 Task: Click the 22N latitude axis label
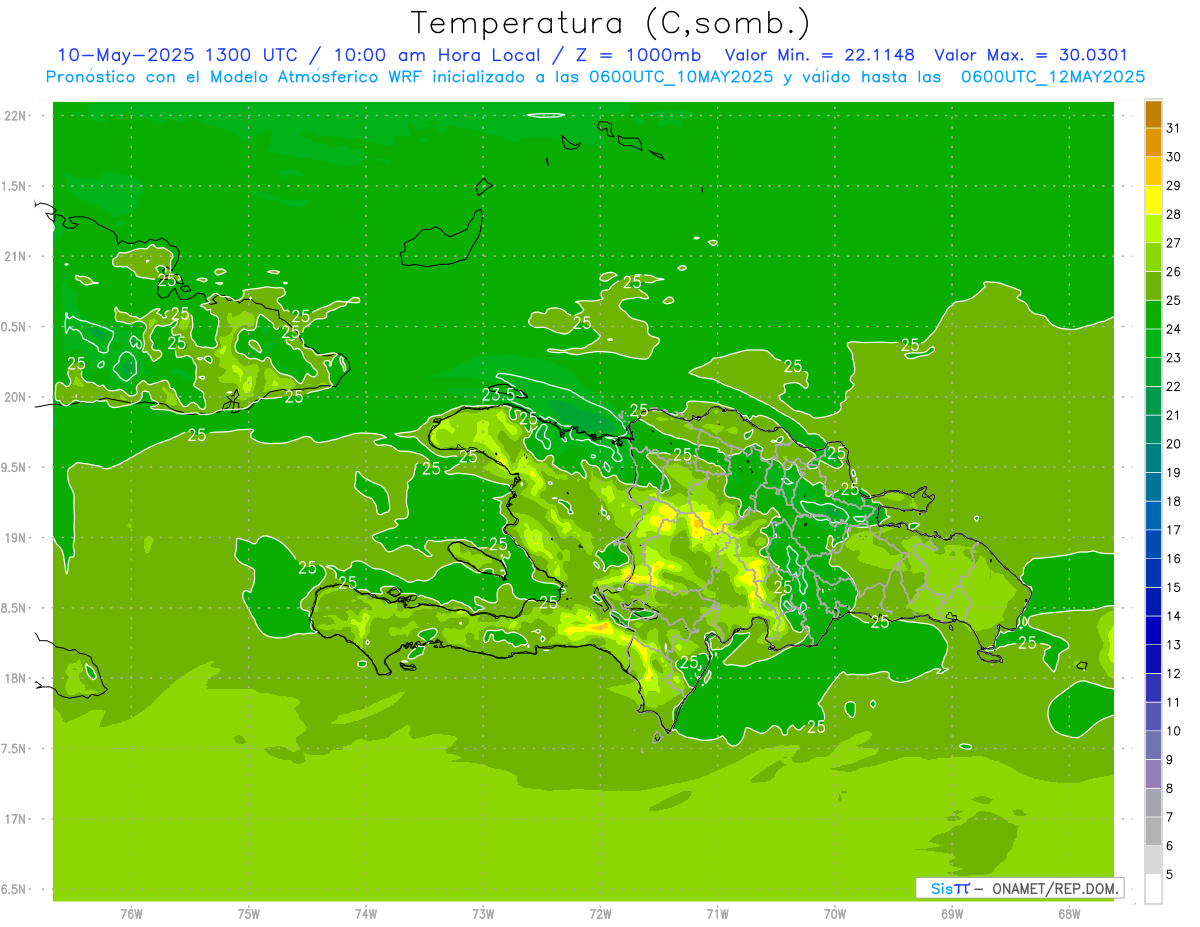(15, 116)
